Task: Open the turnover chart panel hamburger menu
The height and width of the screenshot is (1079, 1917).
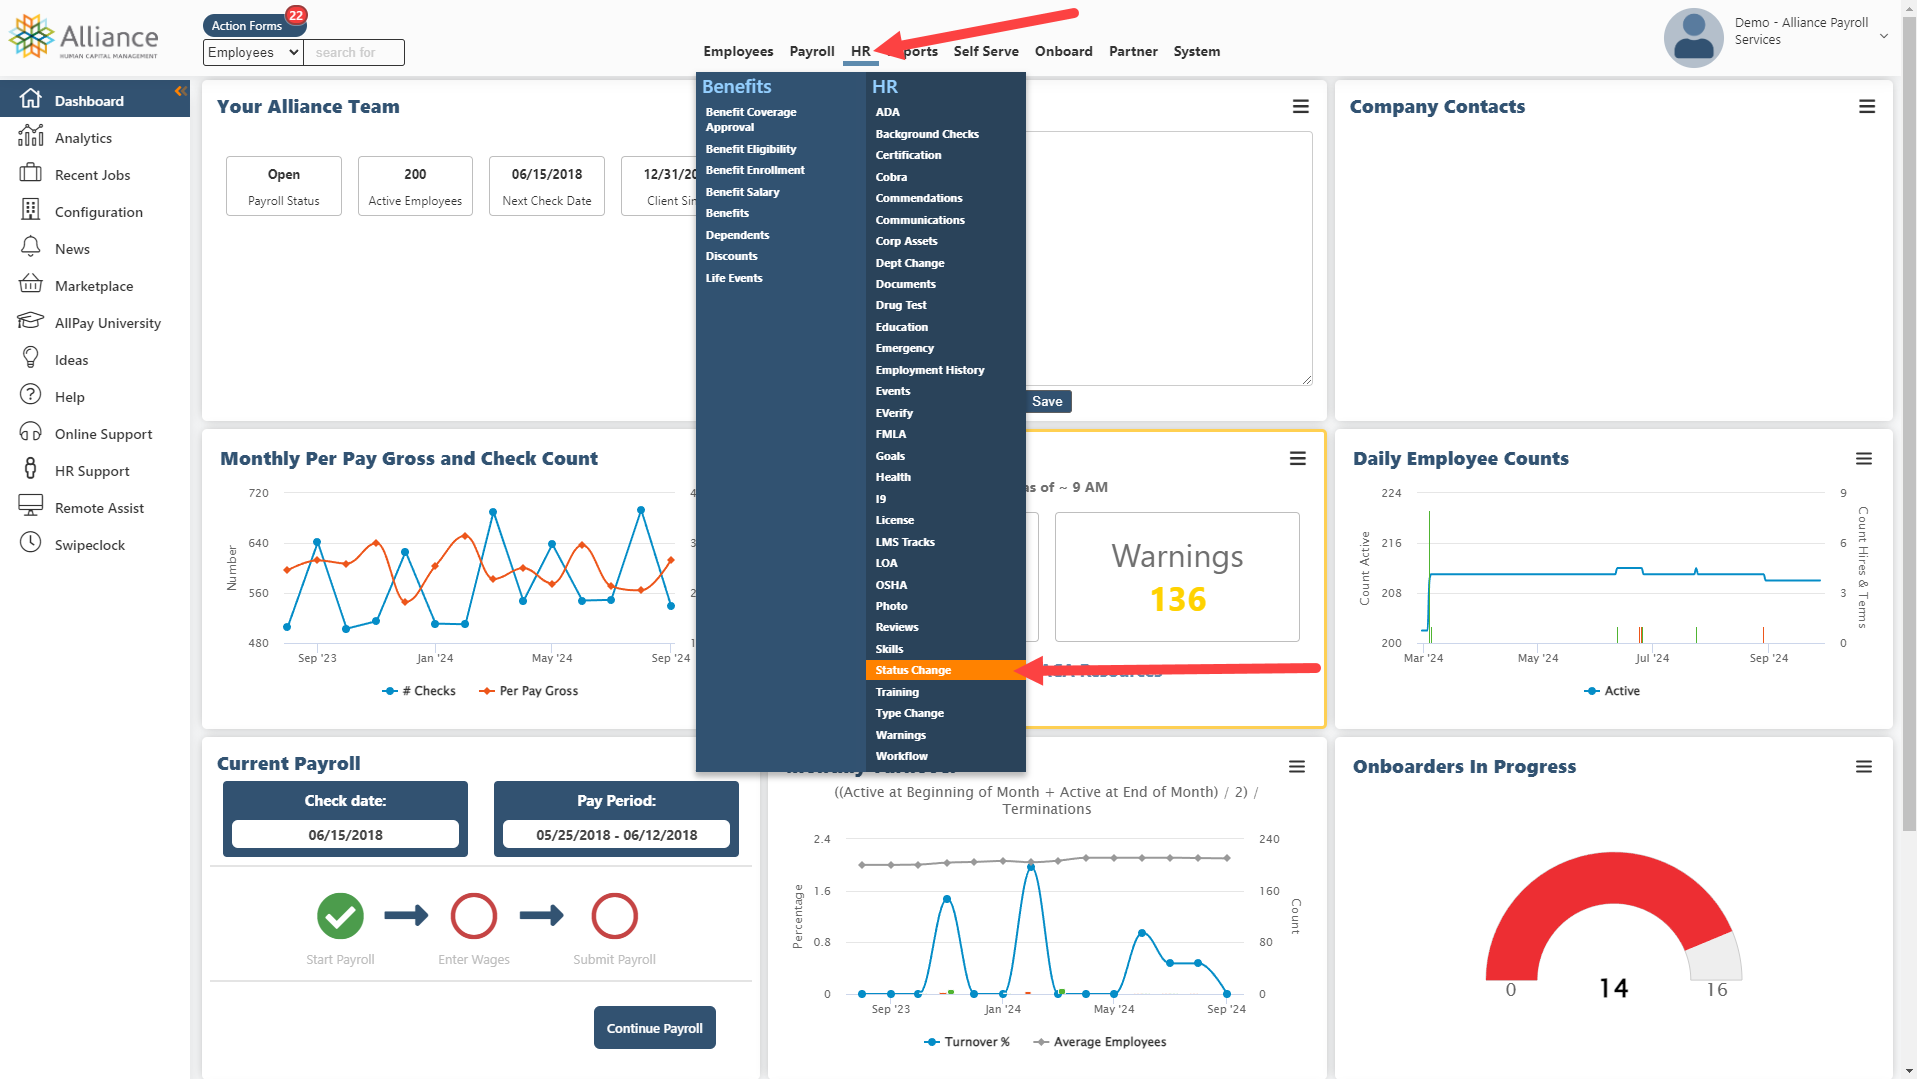Action: [x=1297, y=767]
